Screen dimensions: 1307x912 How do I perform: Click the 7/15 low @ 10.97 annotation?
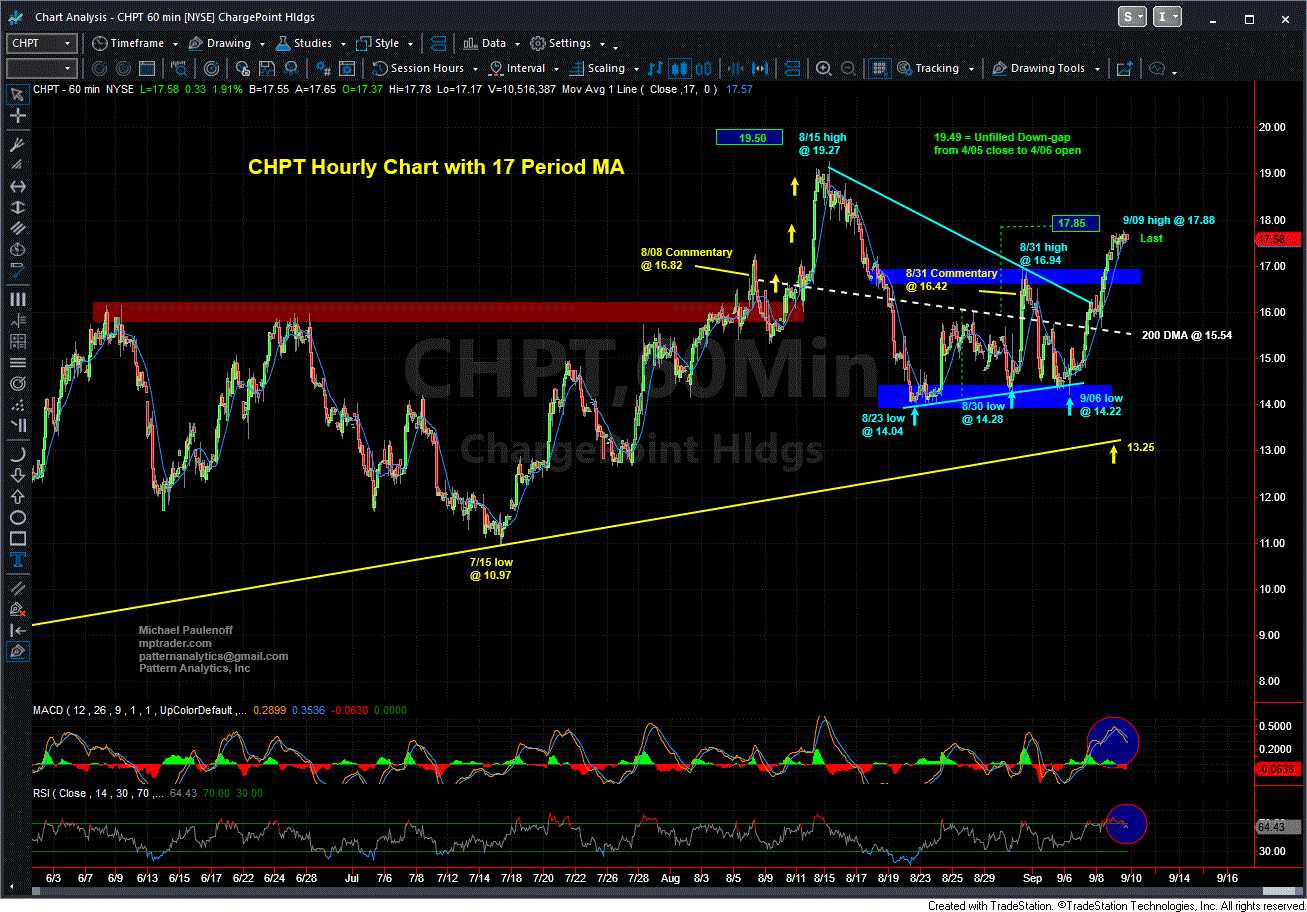[490, 569]
